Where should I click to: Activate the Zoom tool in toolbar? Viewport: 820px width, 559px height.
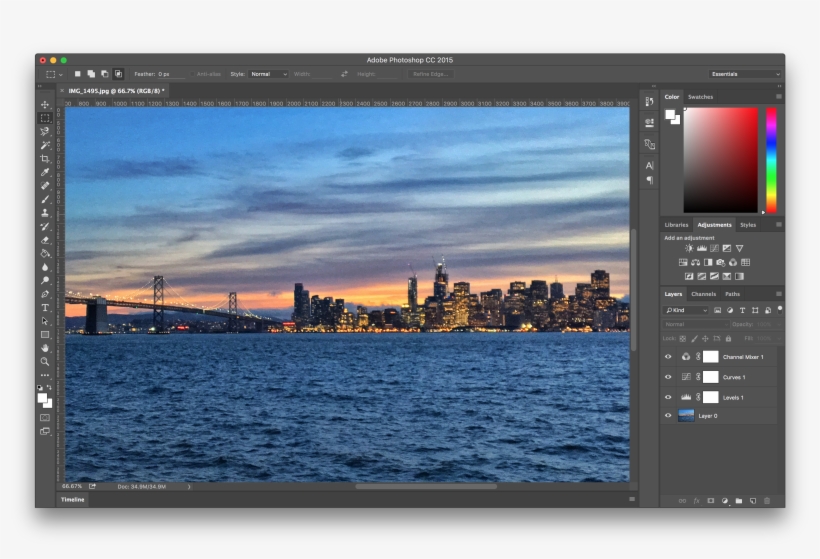click(x=45, y=361)
